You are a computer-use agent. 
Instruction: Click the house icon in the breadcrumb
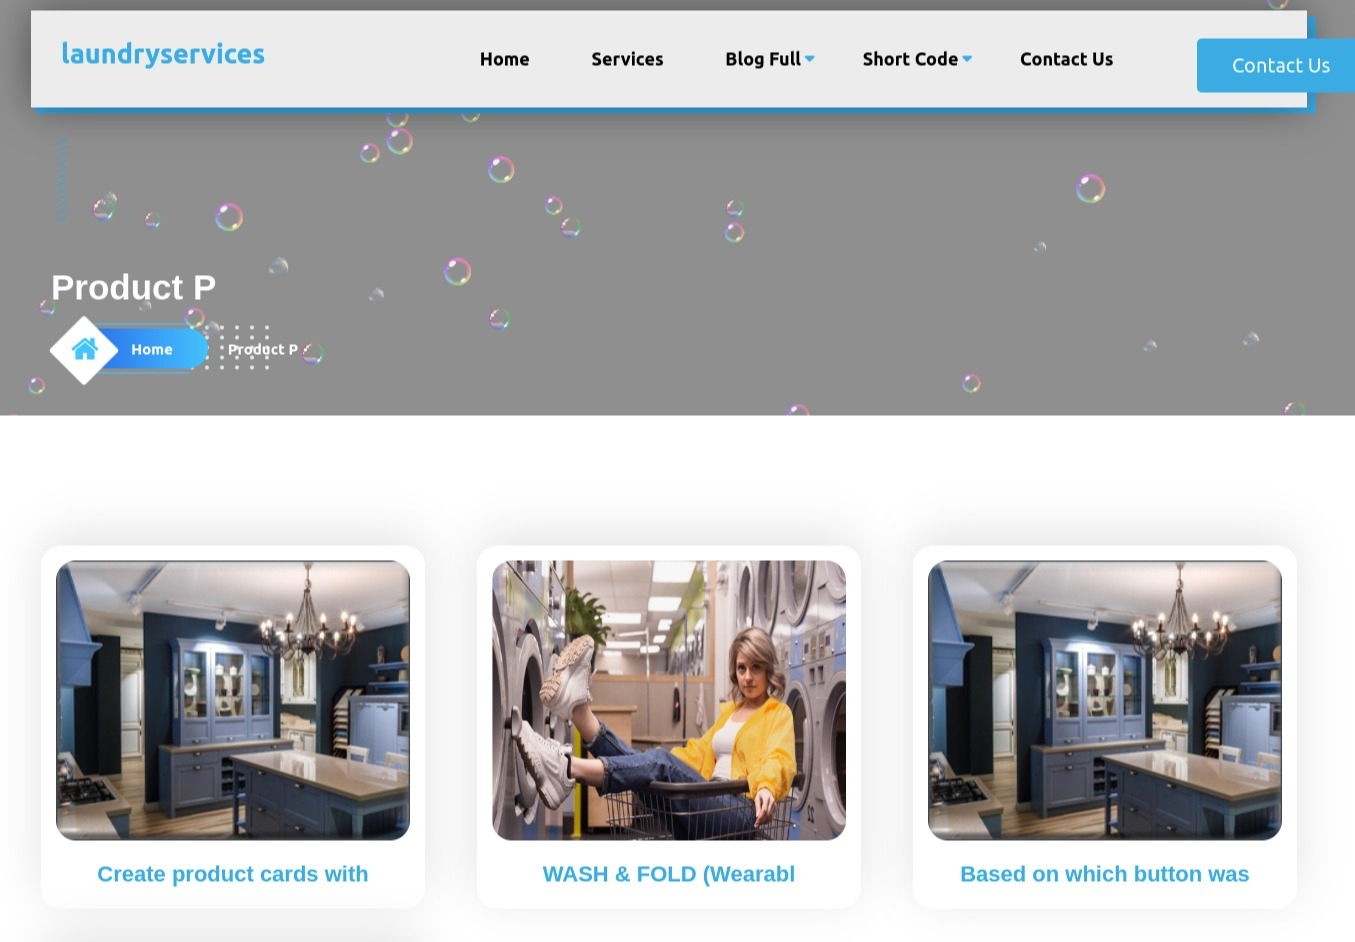[85, 350]
